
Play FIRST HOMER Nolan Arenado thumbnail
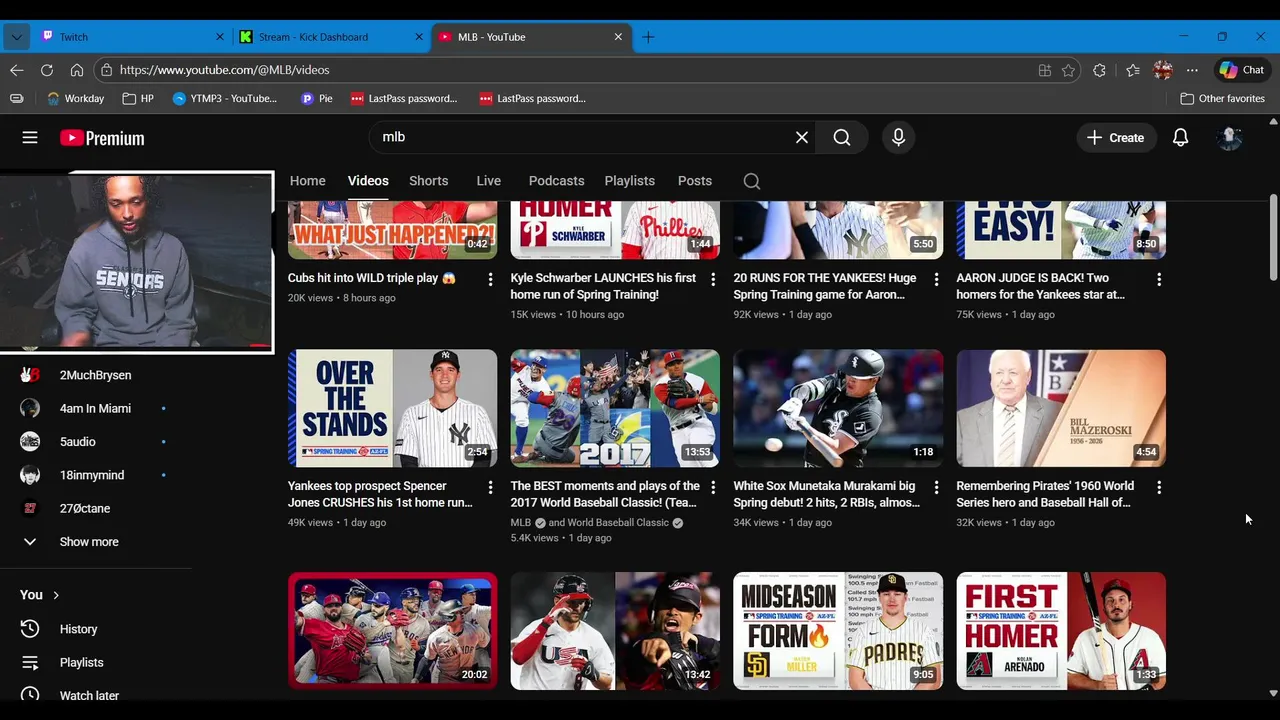(x=1061, y=631)
